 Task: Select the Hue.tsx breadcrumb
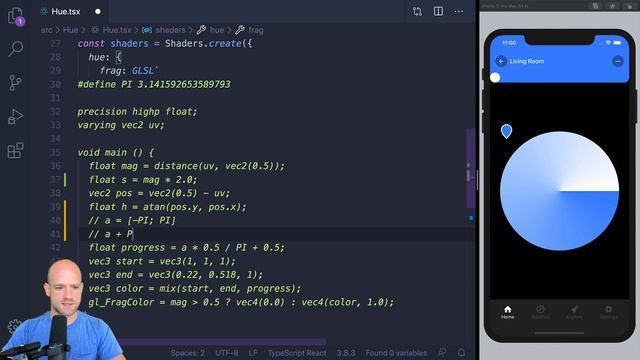(x=111, y=30)
